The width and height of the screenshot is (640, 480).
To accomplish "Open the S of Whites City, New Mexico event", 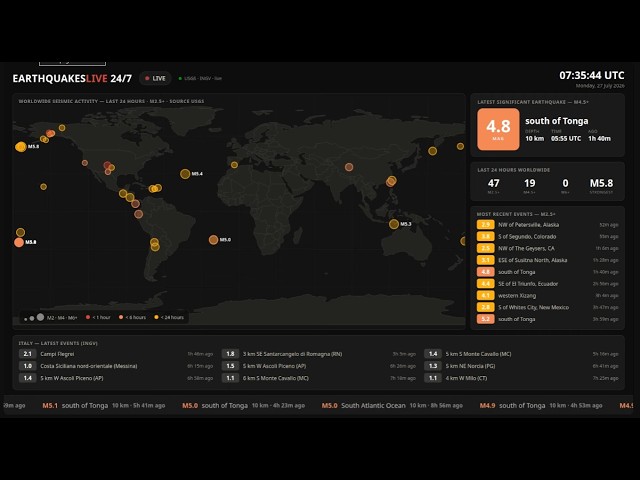I will (x=547, y=307).
